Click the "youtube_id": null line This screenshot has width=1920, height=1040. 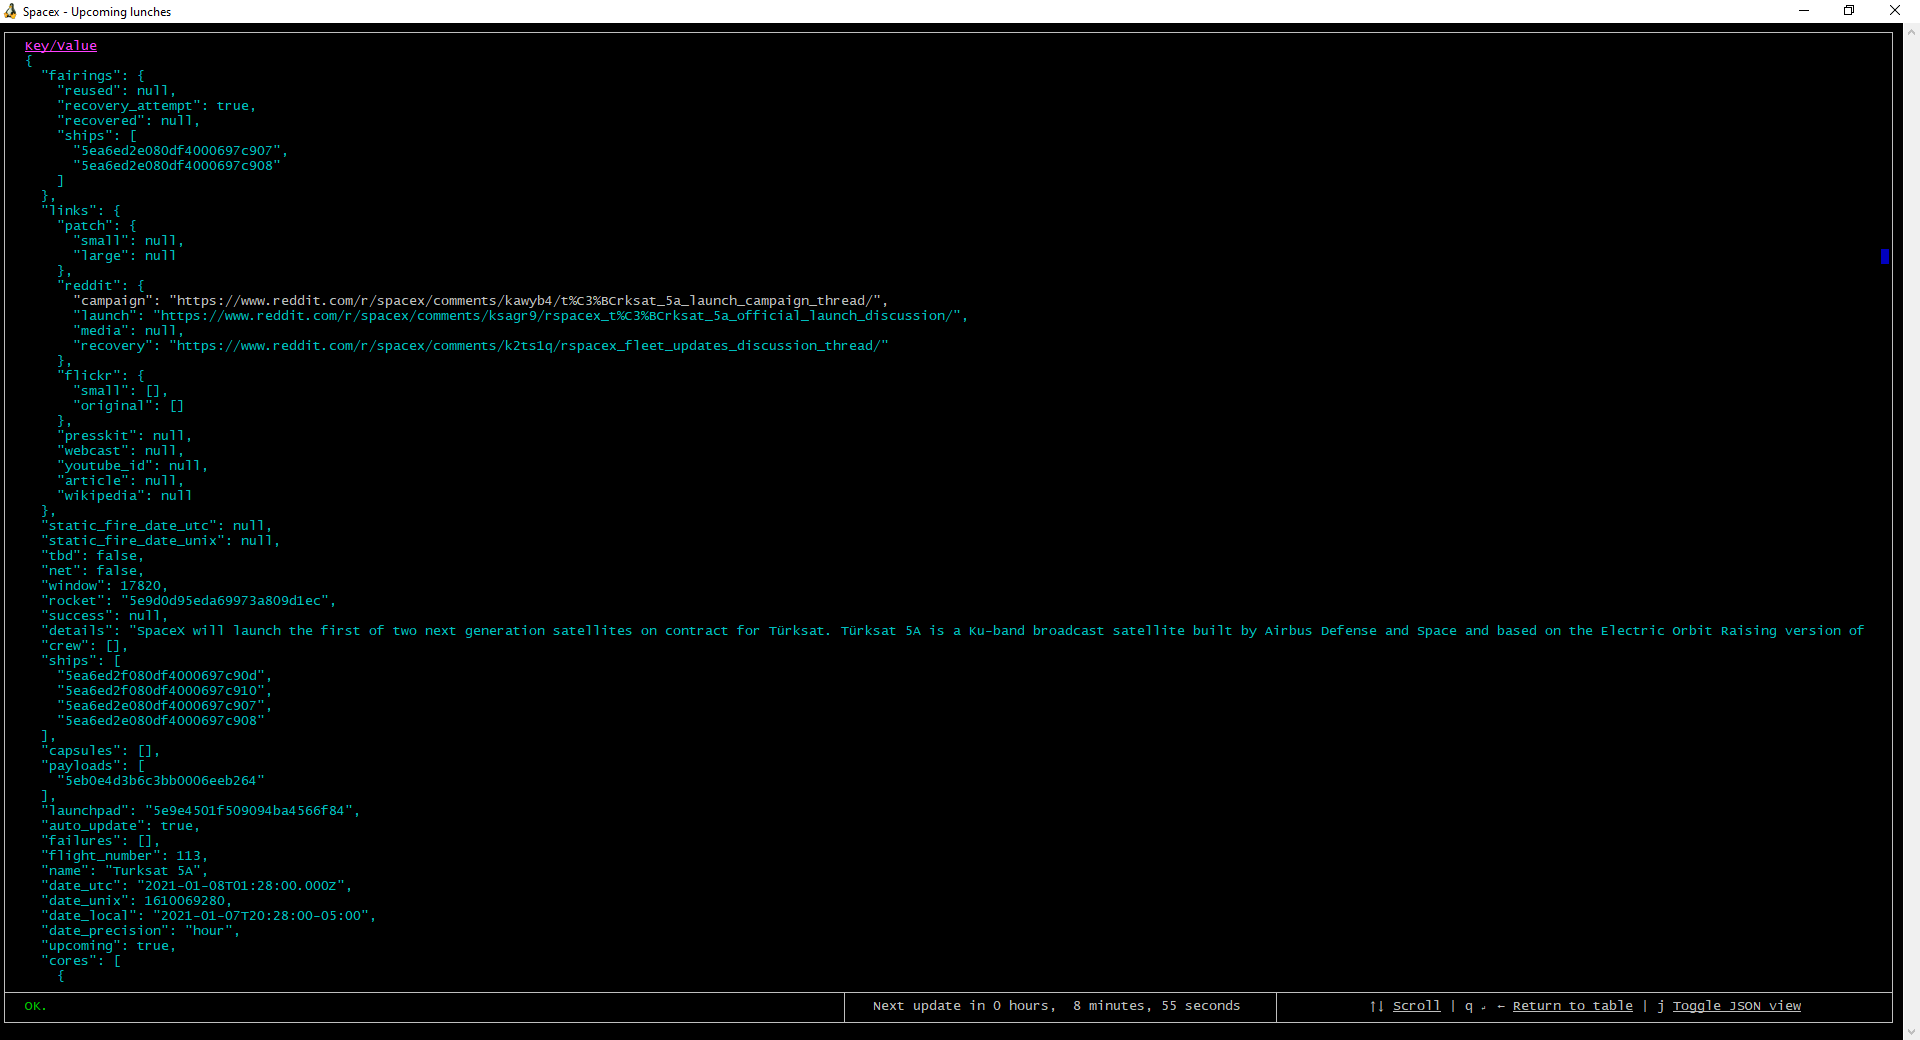click(x=132, y=466)
